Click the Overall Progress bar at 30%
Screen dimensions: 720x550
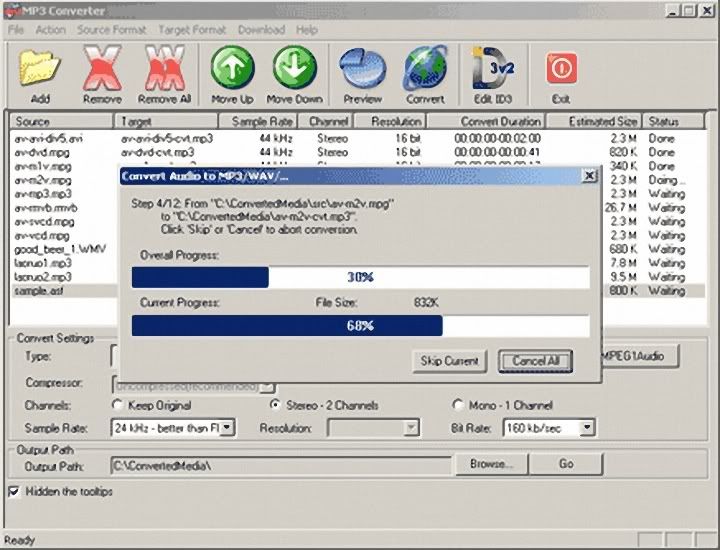[x=360, y=277]
